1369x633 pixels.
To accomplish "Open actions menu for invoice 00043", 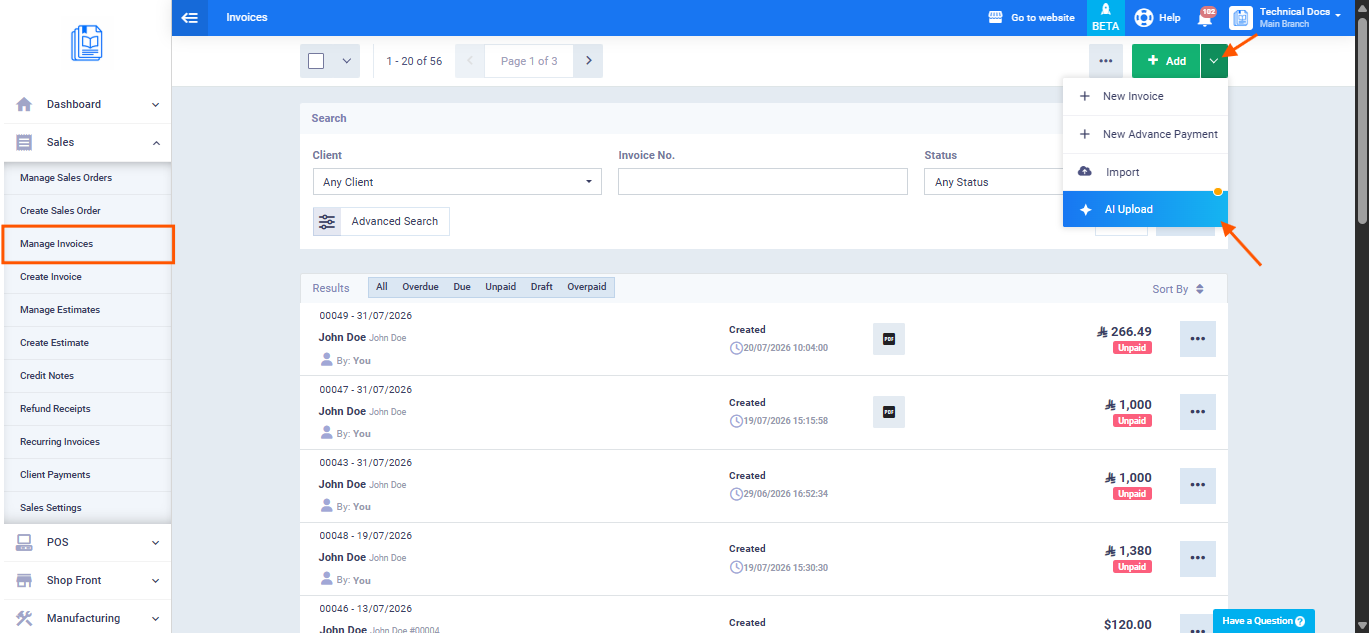I will (1198, 485).
